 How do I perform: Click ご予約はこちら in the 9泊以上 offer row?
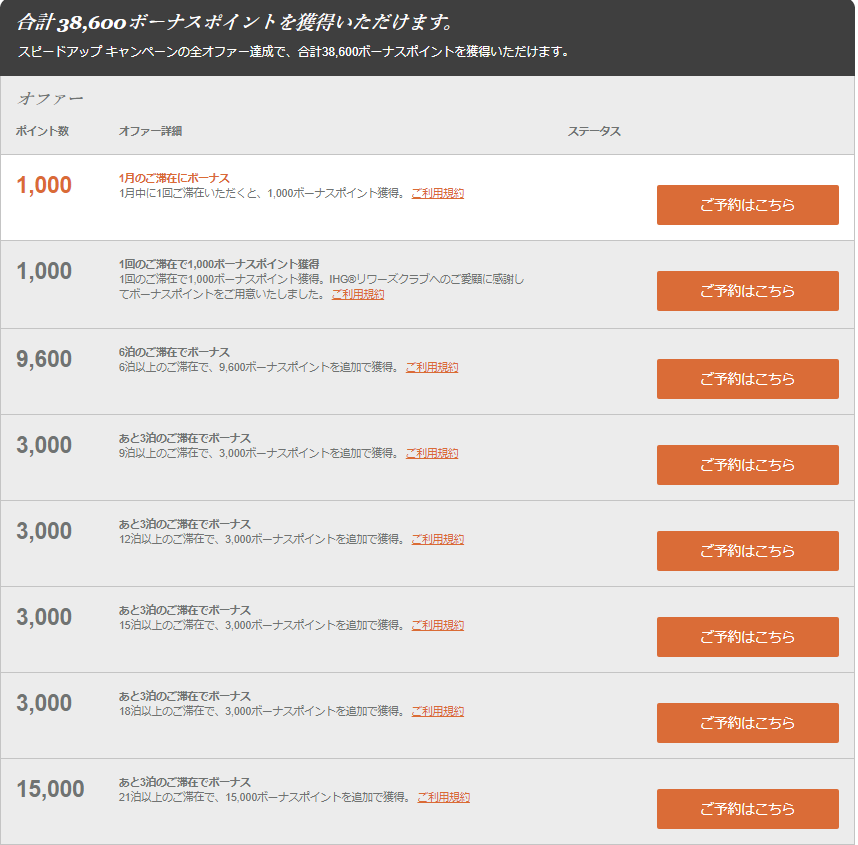tap(747, 465)
